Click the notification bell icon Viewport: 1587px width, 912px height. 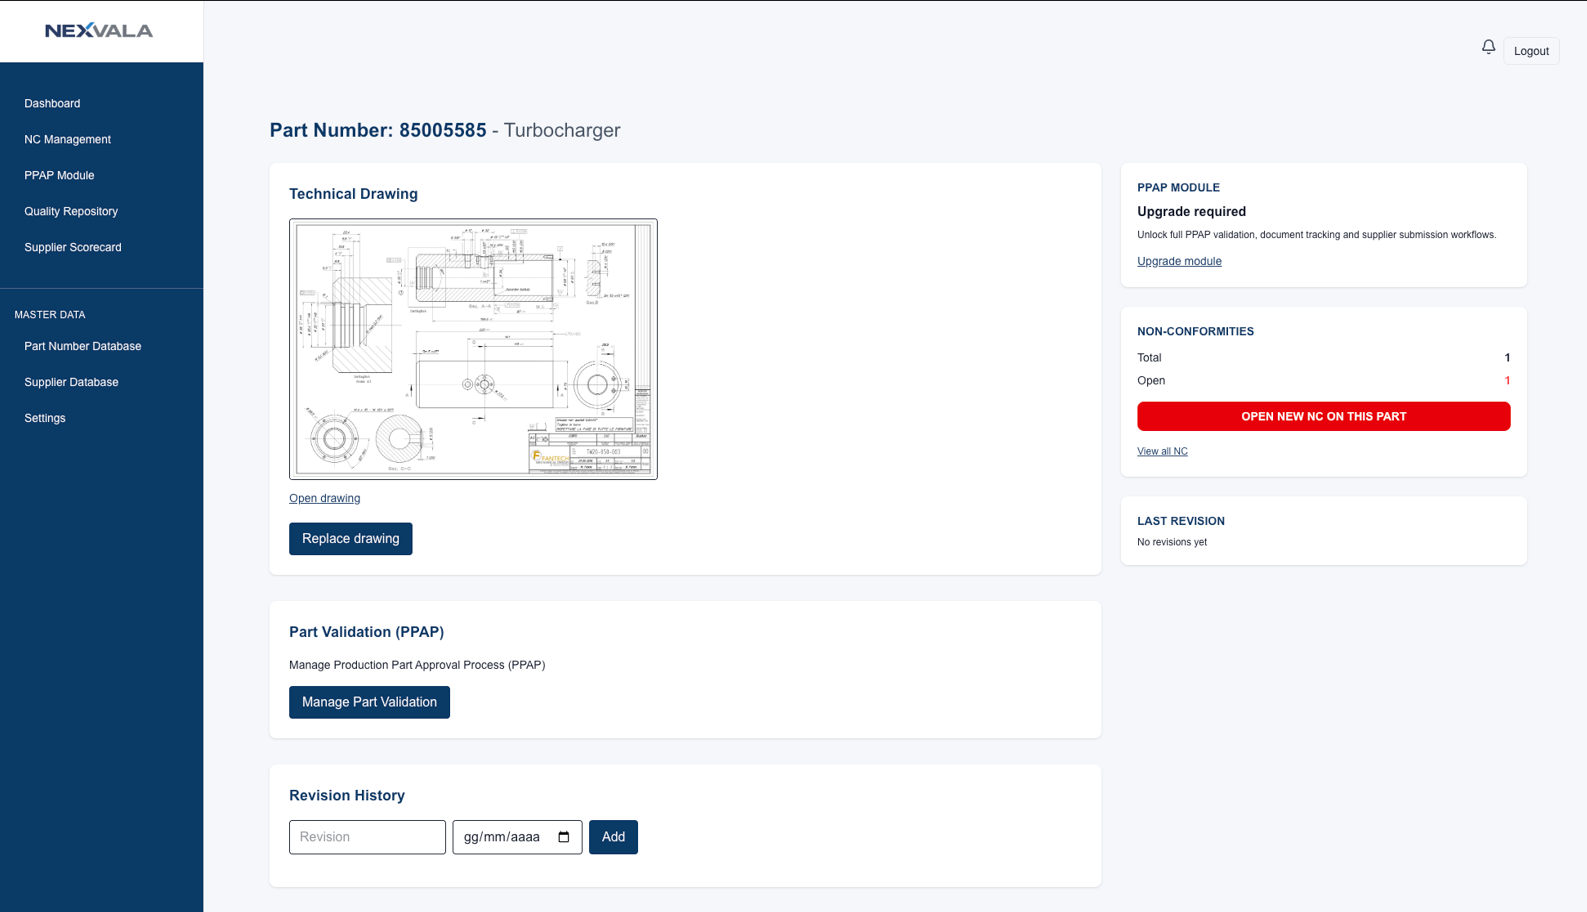pyautogui.click(x=1488, y=47)
